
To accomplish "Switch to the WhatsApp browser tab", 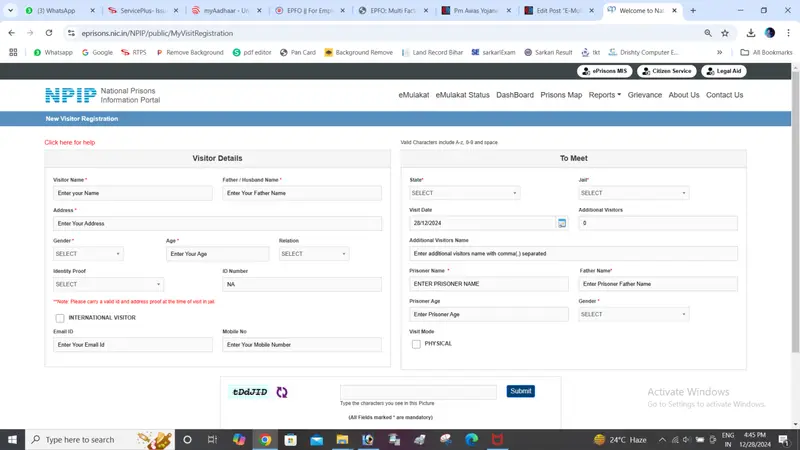I will (60, 10).
